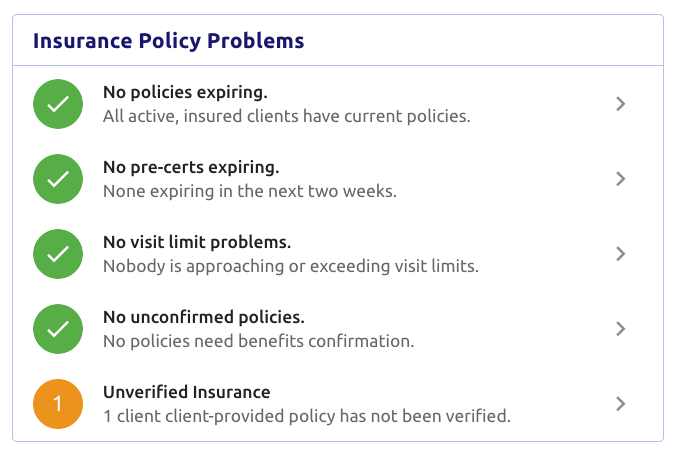Expand the No policies expiring chevron
This screenshot has height=457, width=675.
[620, 104]
